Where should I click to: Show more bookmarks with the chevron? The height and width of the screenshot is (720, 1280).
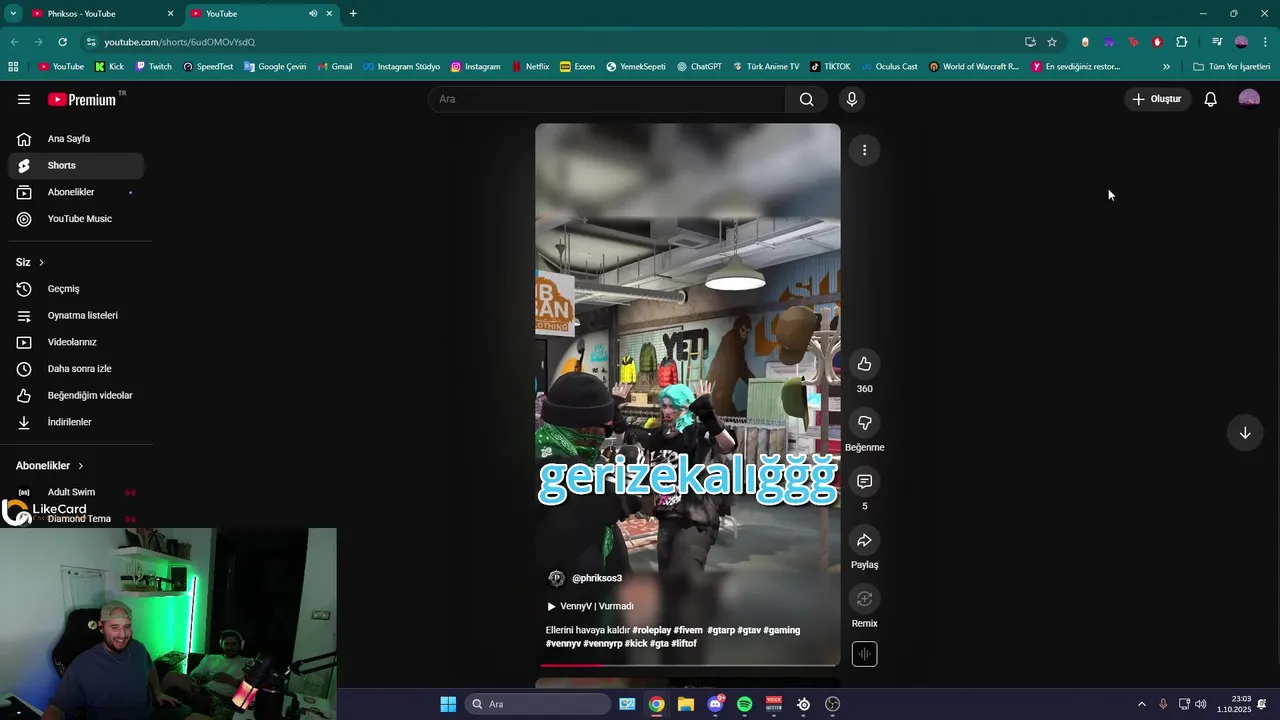point(1166,67)
